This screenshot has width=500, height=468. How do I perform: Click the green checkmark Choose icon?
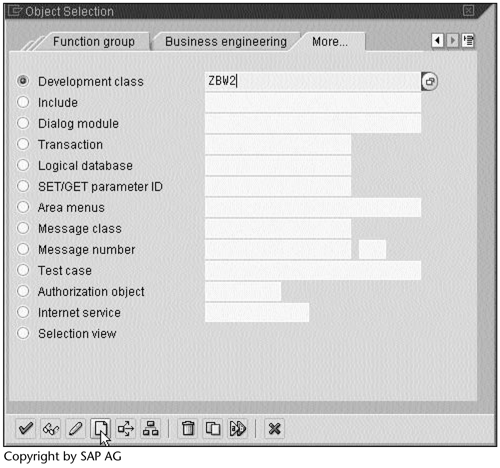pyautogui.click(x=26, y=428)
